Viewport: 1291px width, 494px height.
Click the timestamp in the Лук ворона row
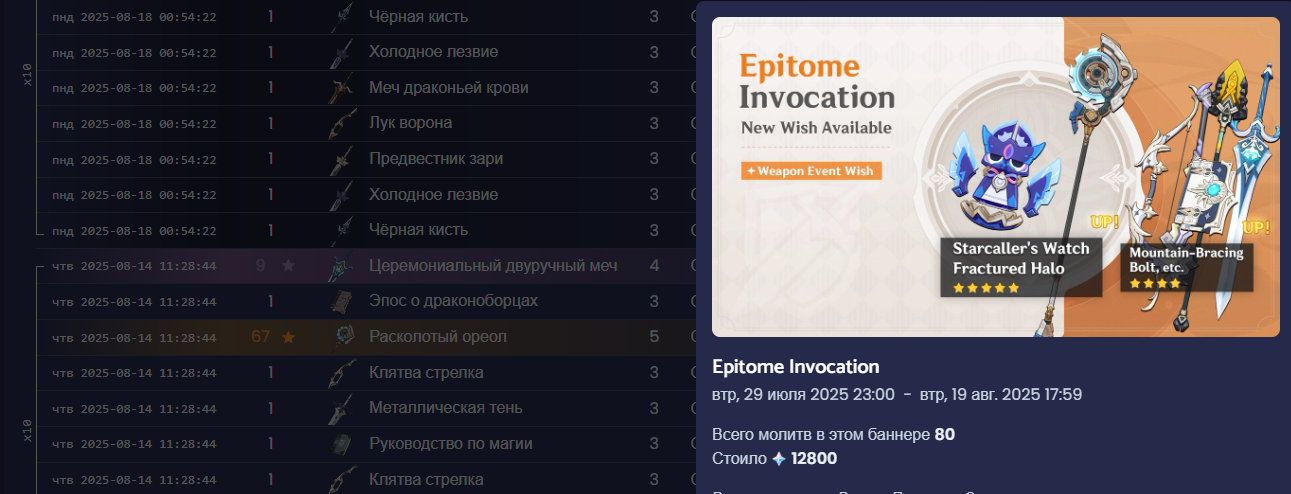[x=134, y=124]
